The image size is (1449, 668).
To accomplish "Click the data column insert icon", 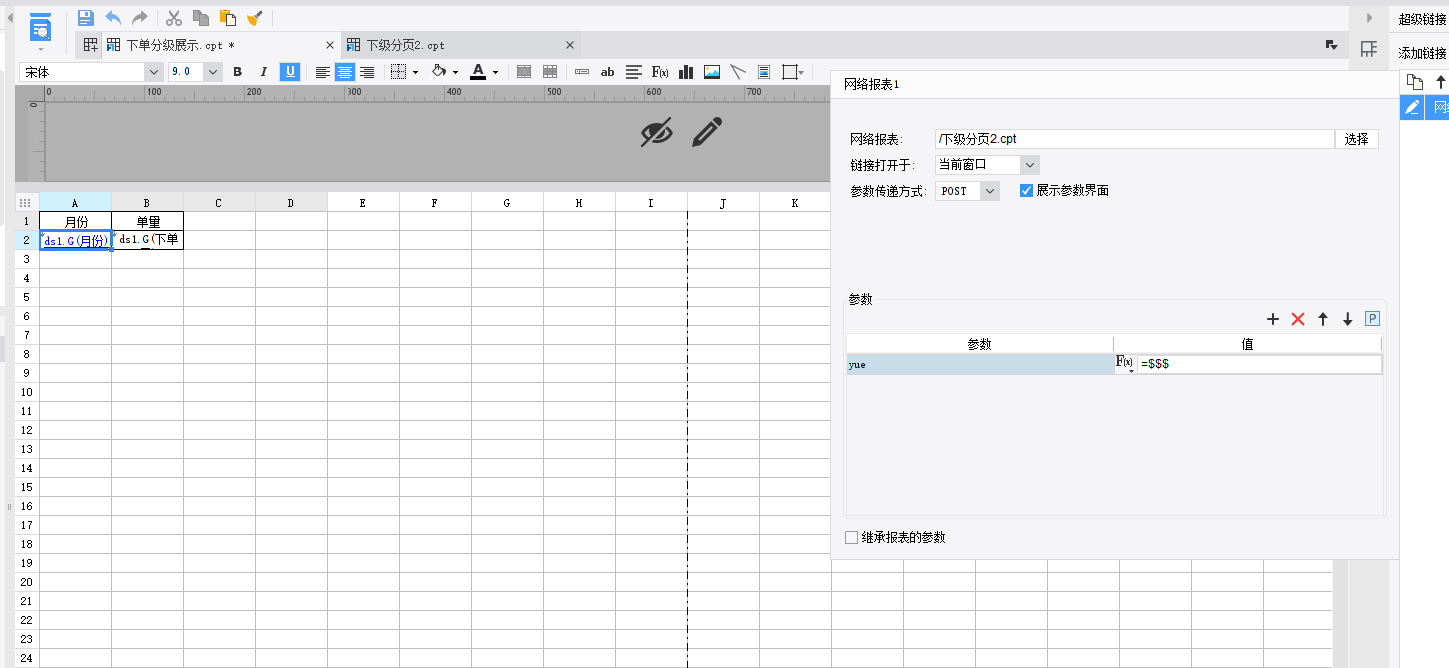I will [582, 72].
